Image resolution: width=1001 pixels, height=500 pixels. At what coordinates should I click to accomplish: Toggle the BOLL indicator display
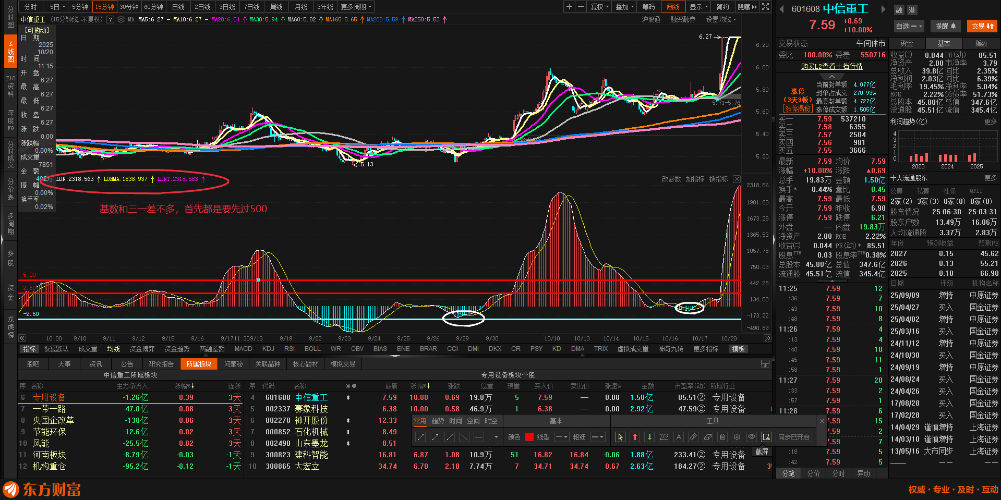click(312, 349)
